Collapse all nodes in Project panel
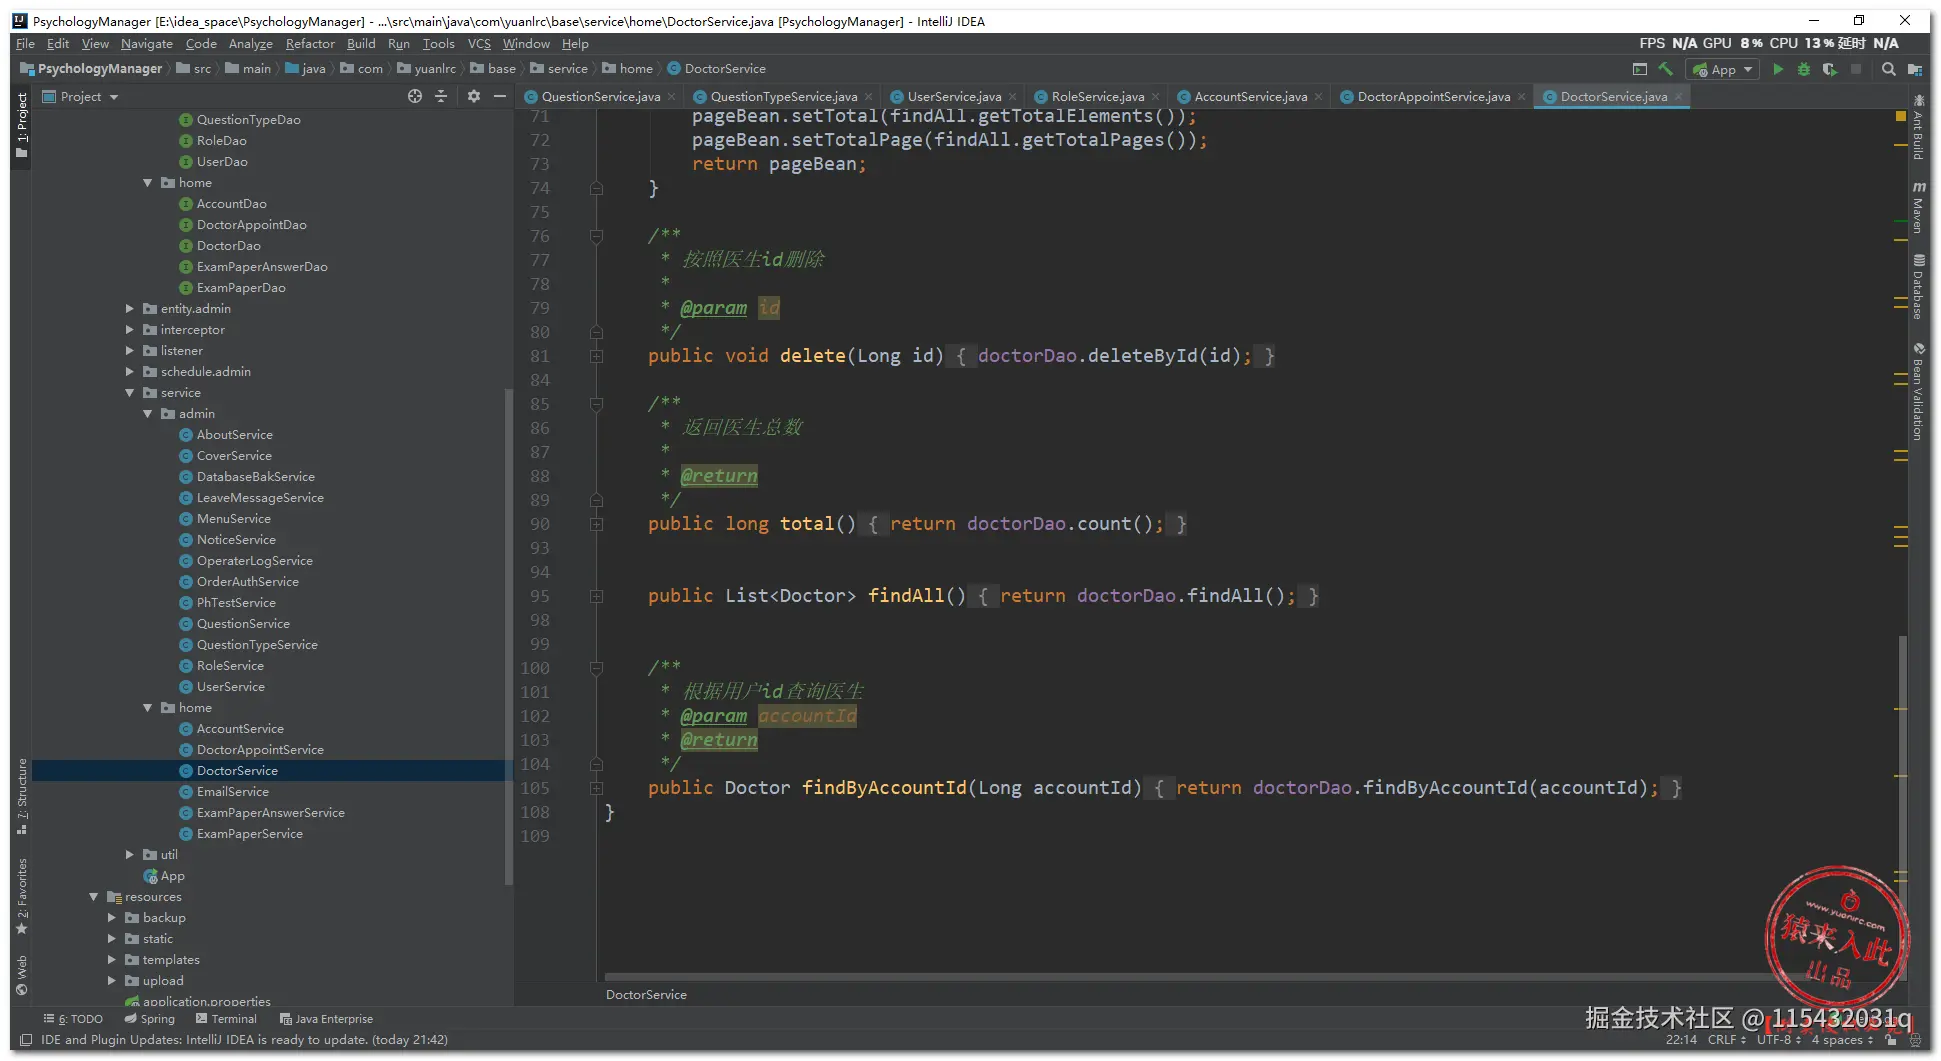Viewport: 1941px width, 1061px height. click(x=441, y=96)
